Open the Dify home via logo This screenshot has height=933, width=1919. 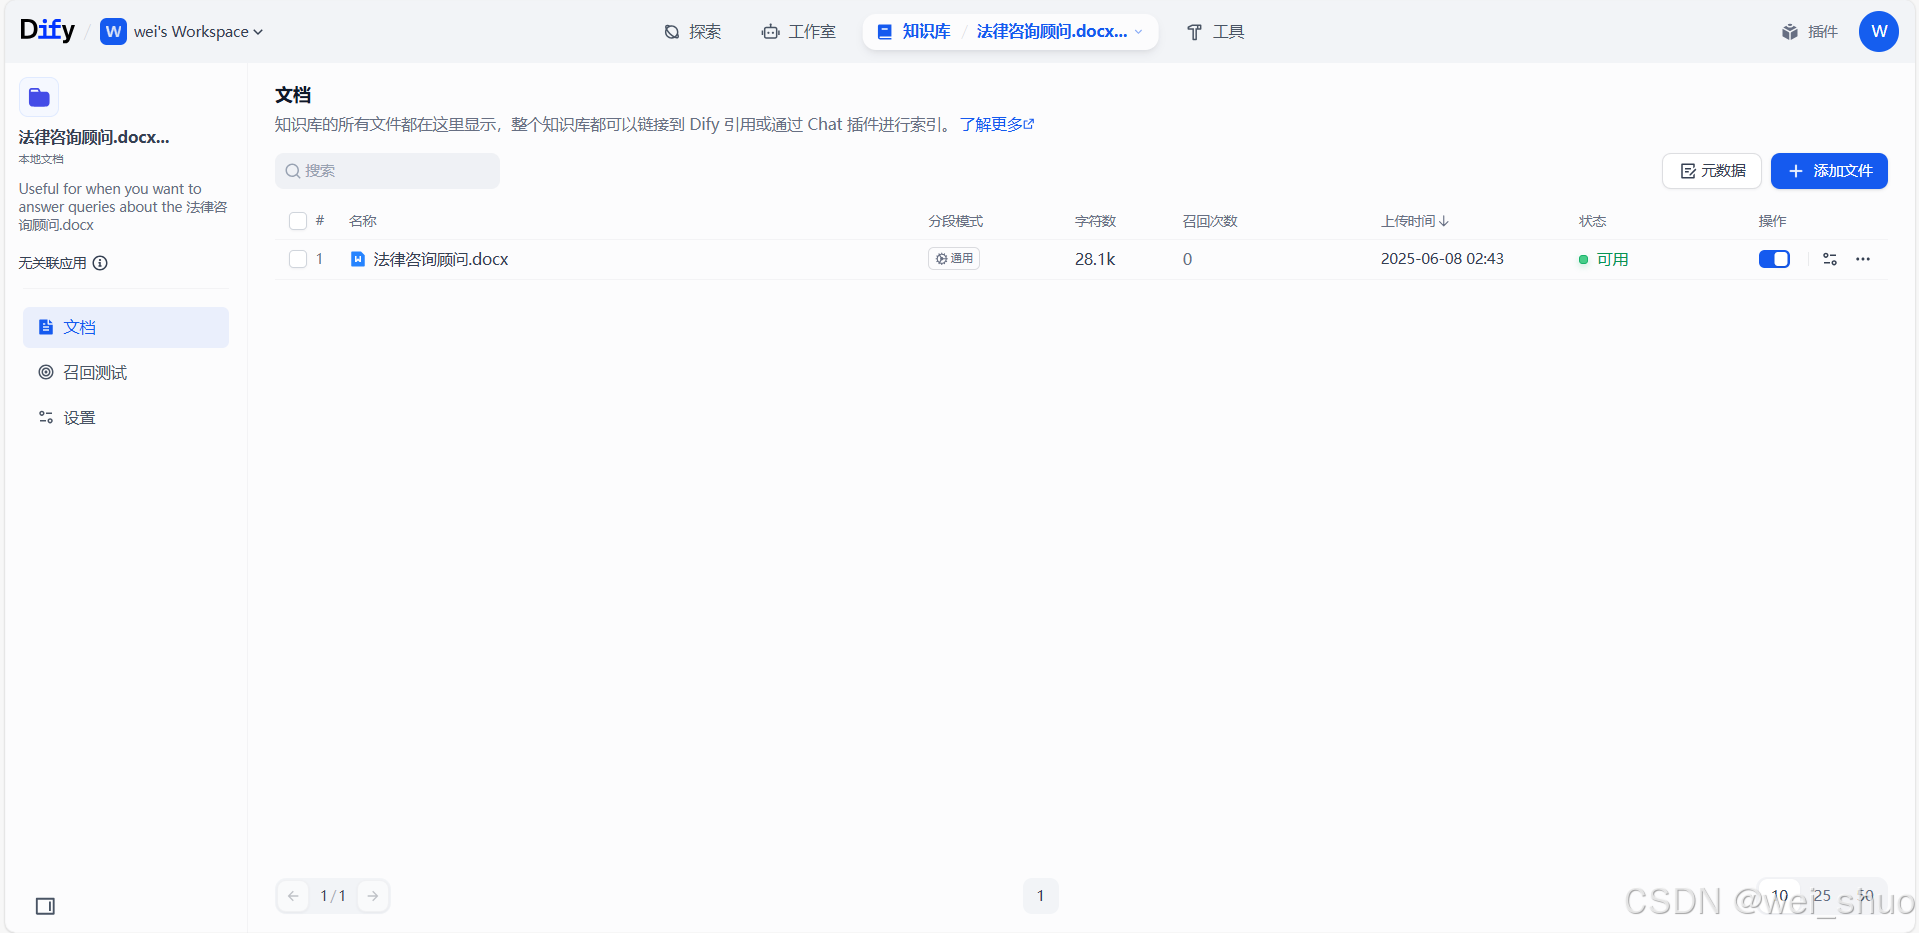click(46, 29)
